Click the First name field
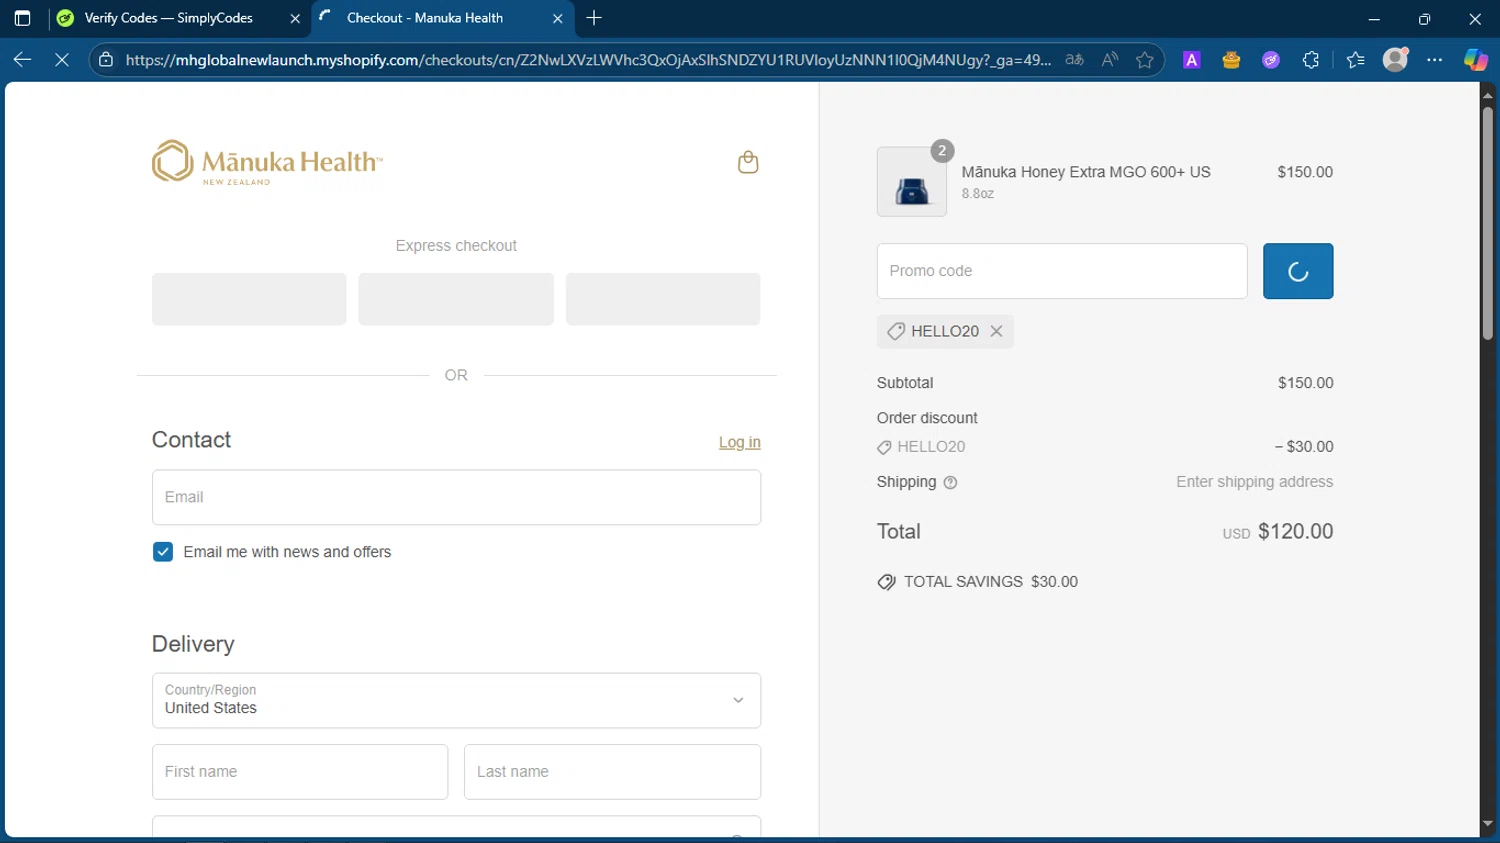 tap(300, 772)
